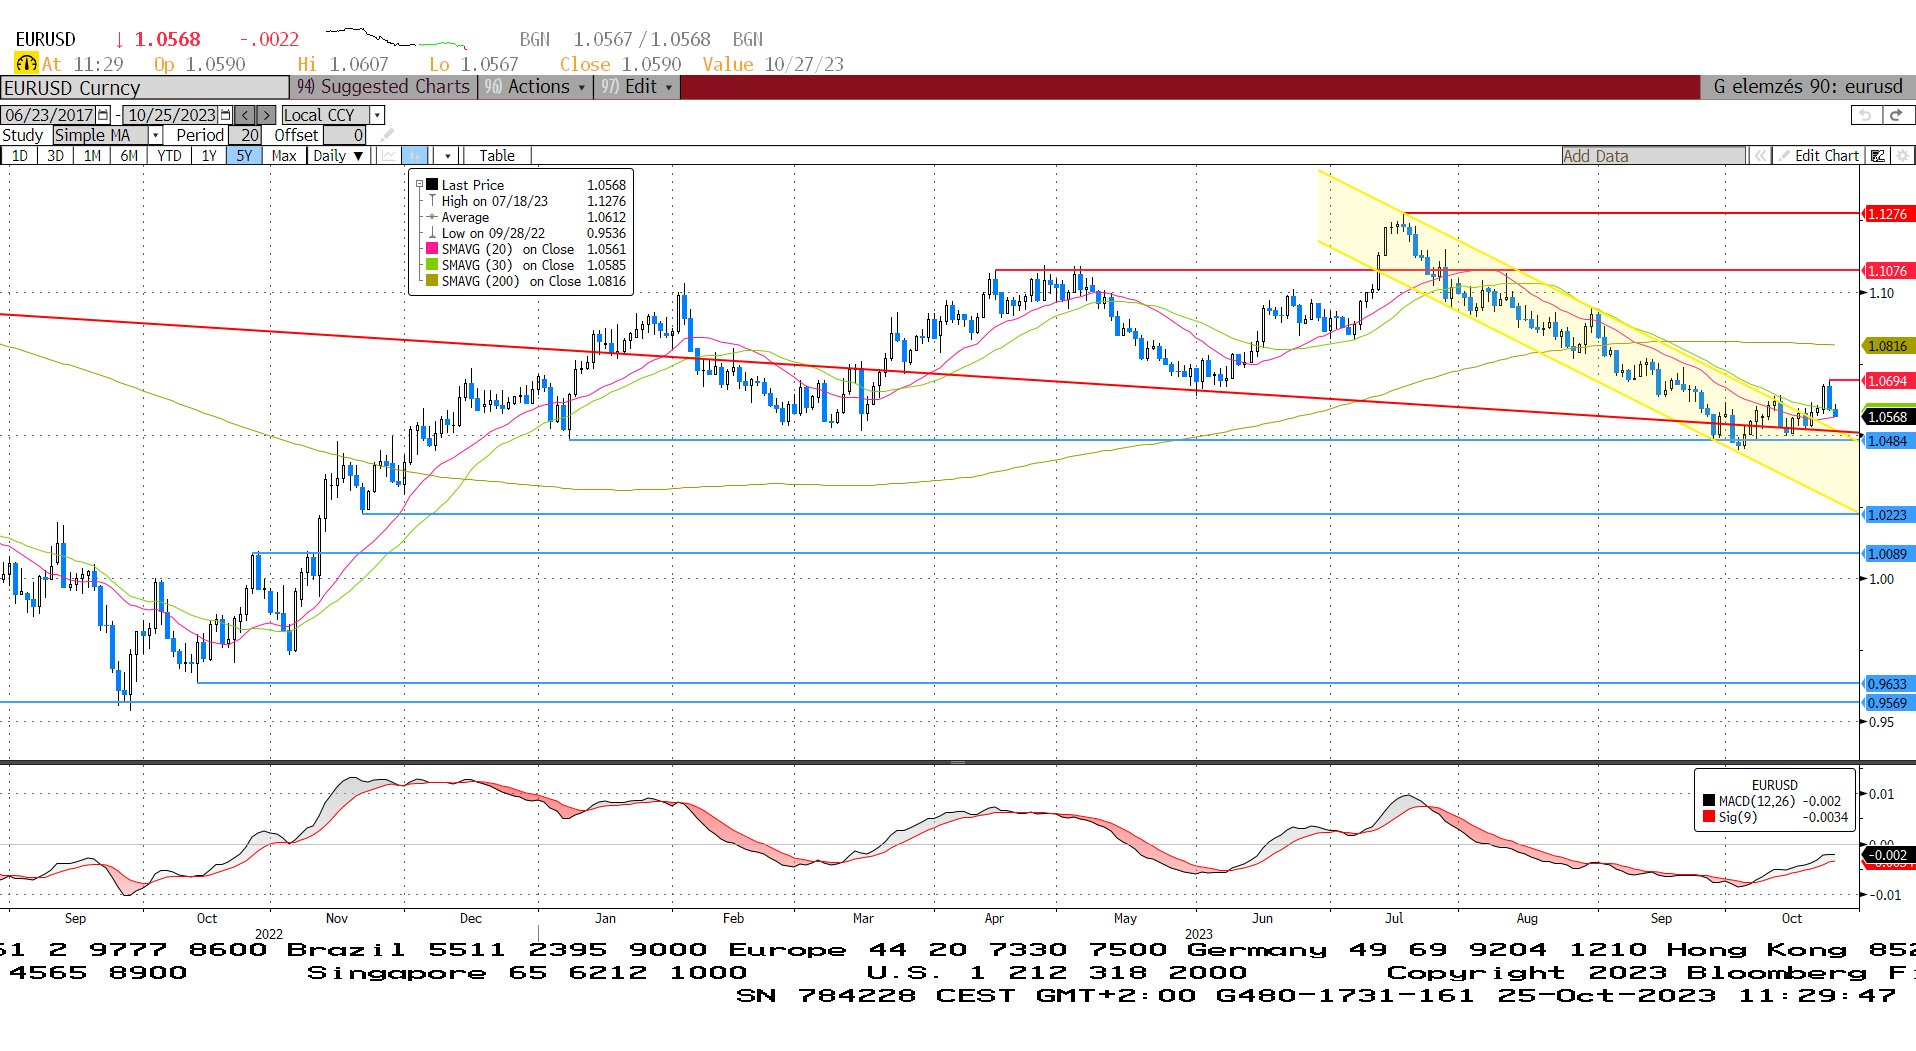1916x1051 pixels.
Task: Click the 1.0089 blue support level label
Action: 1887,554
